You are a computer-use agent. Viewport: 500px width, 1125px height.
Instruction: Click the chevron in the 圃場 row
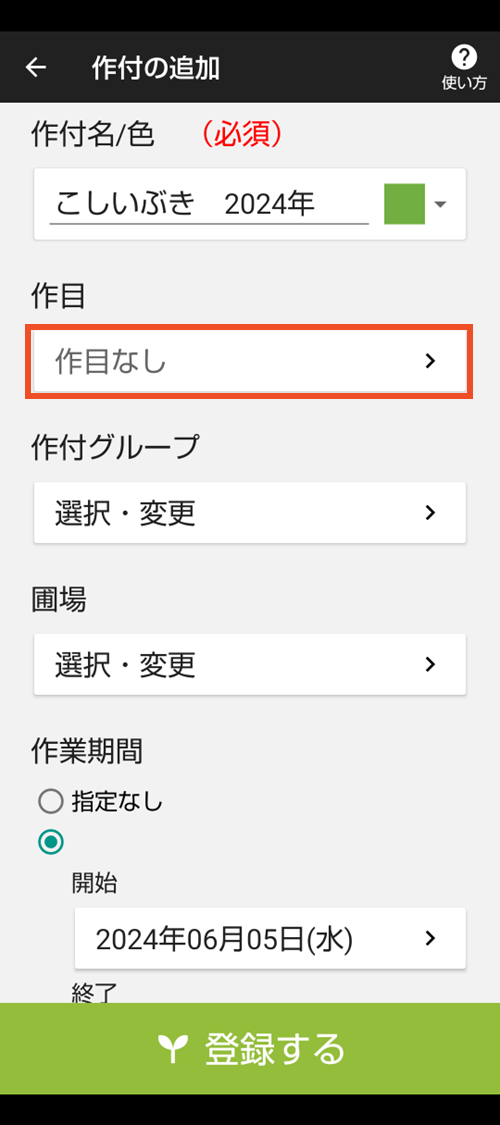pyautogui.click(x=430, y=664)
